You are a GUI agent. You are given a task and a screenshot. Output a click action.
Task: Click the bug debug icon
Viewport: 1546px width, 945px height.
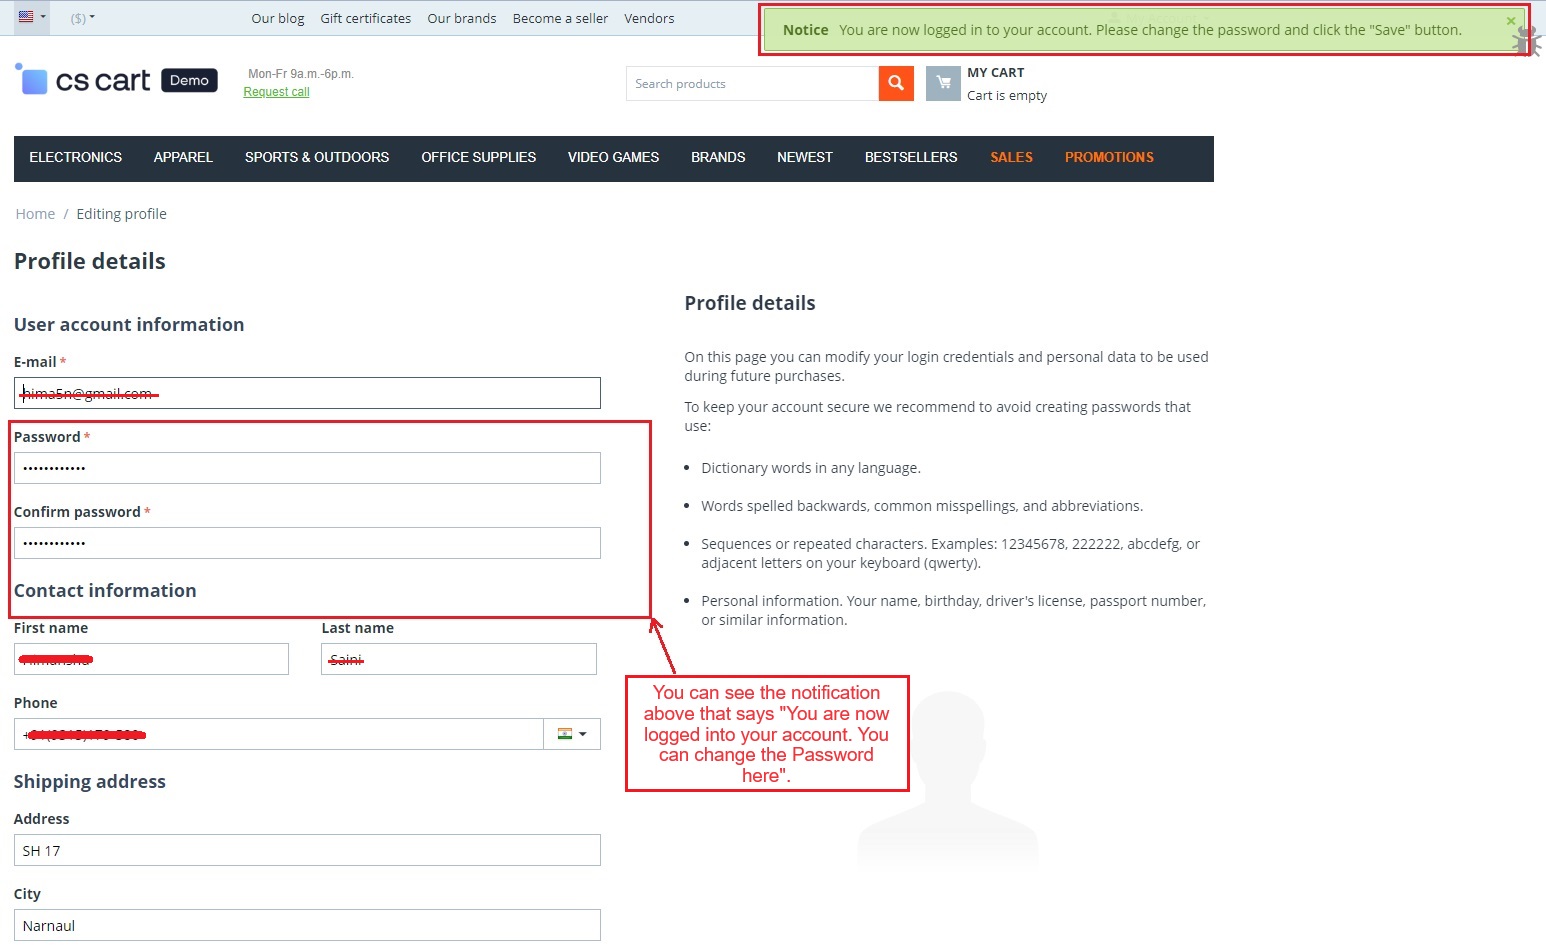click(1526, 40)
